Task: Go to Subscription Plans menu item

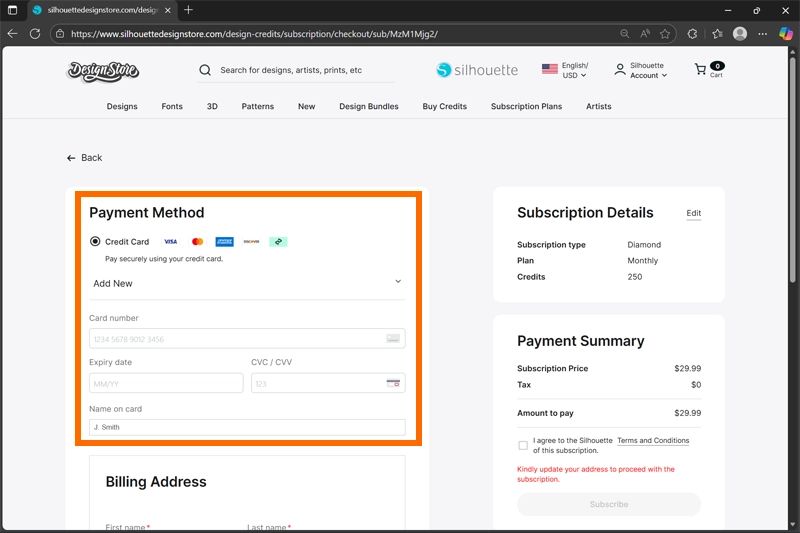Action: 526,106
